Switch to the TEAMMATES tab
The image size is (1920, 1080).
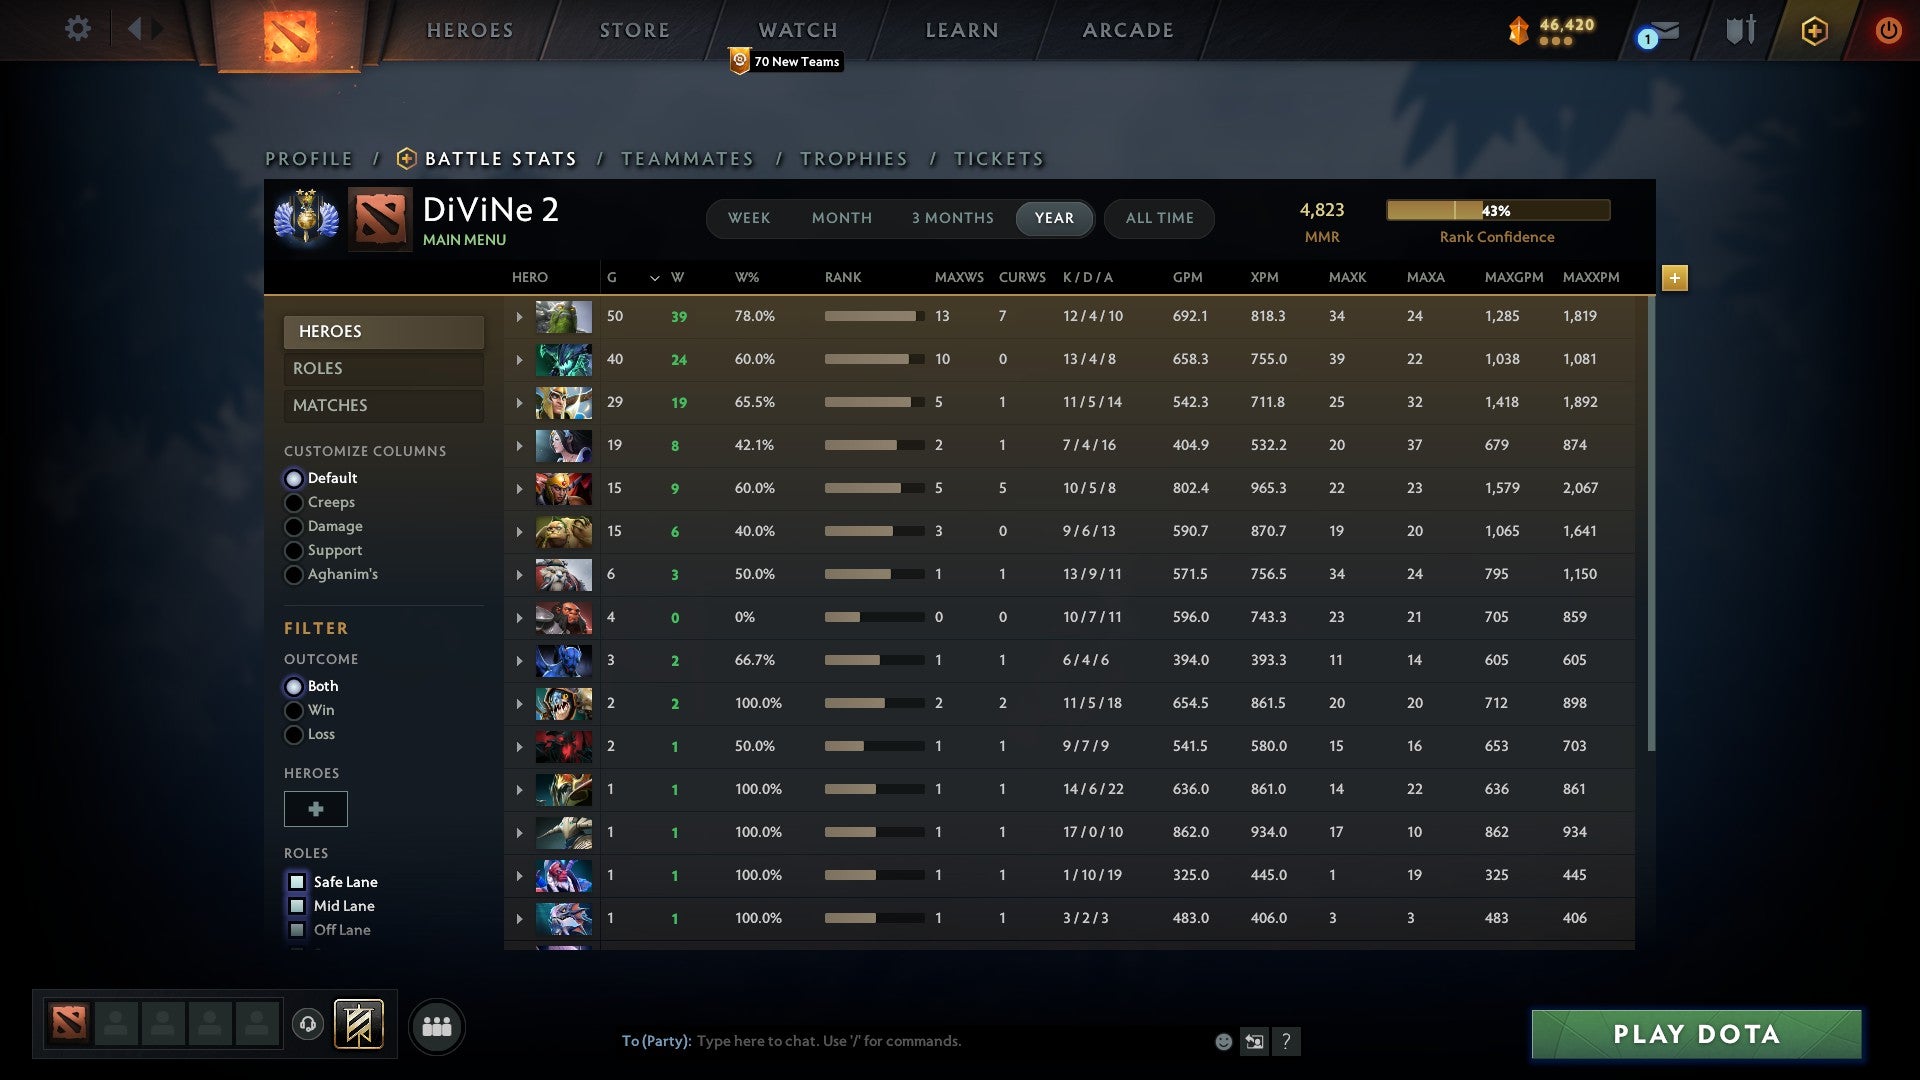pyautogui.click(x=687, y=158)
